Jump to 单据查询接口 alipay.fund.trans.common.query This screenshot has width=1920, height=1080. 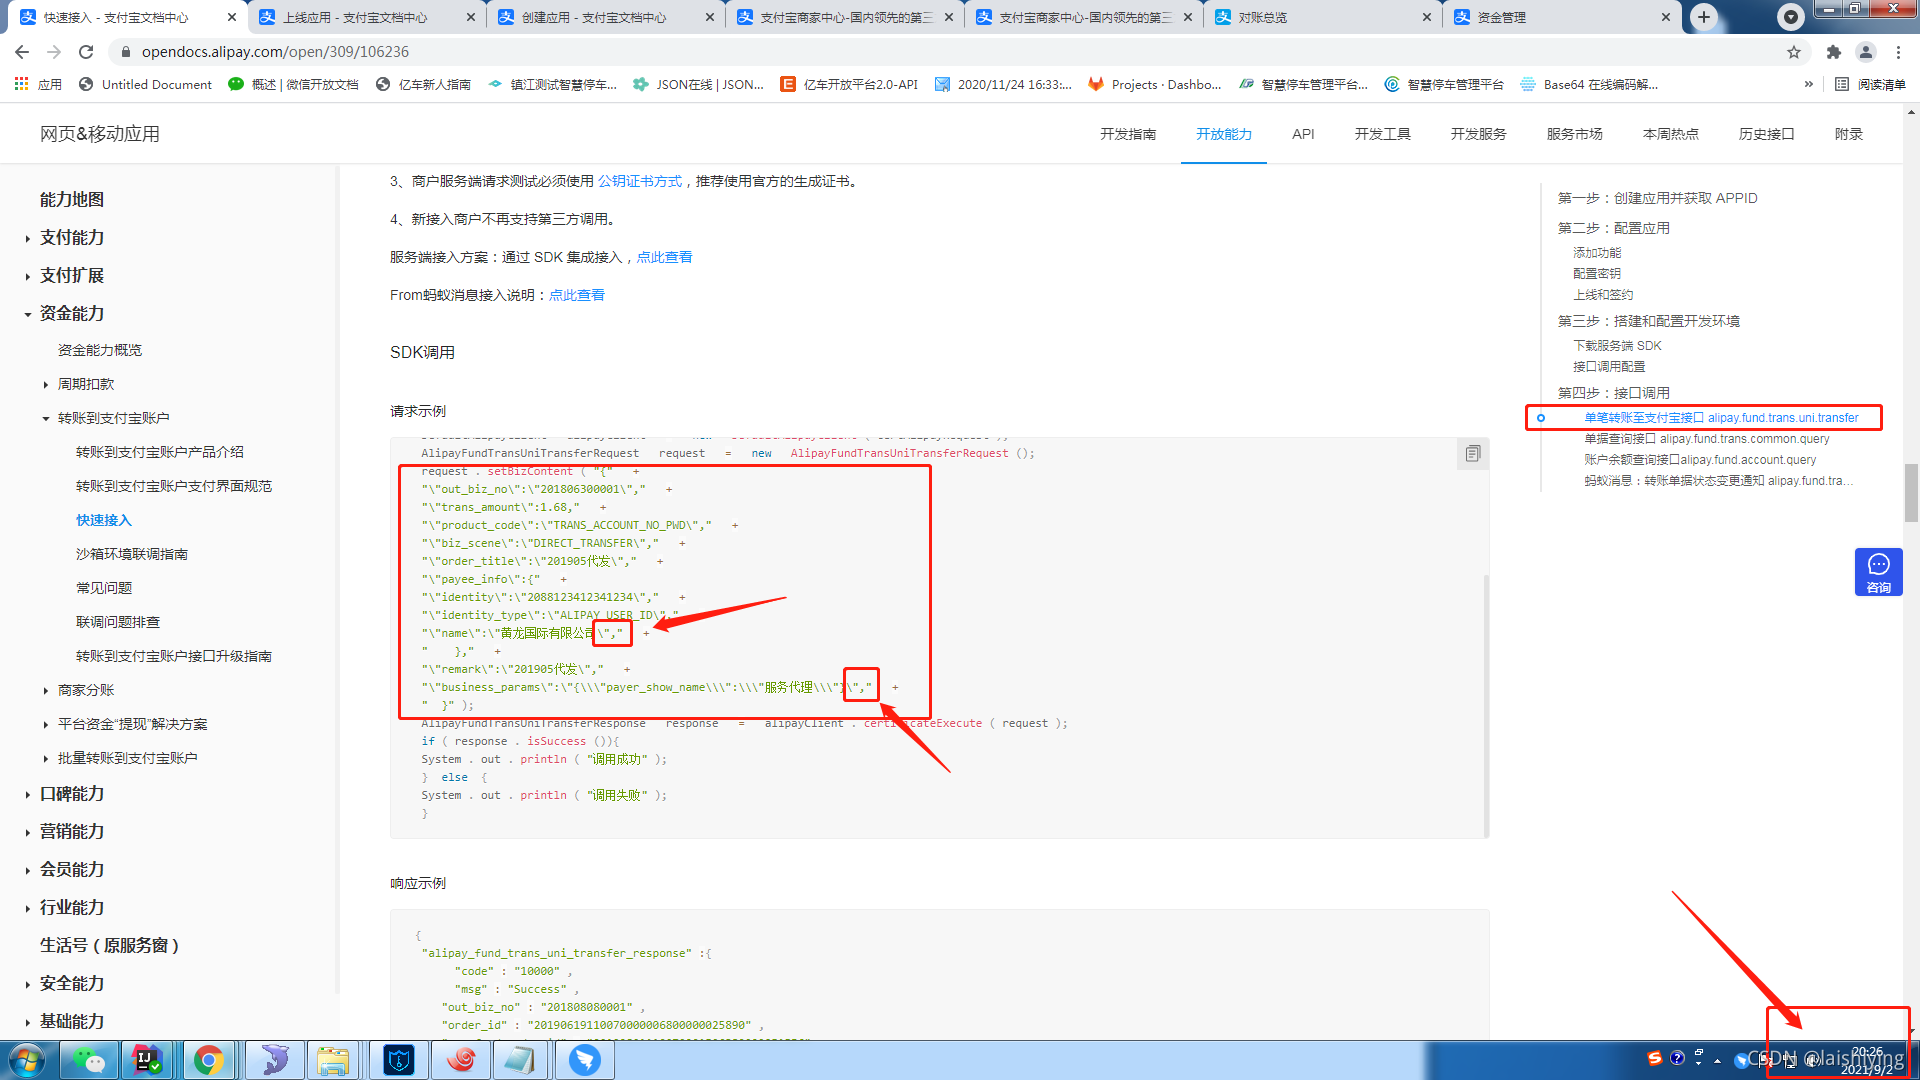coord(1706,439)
